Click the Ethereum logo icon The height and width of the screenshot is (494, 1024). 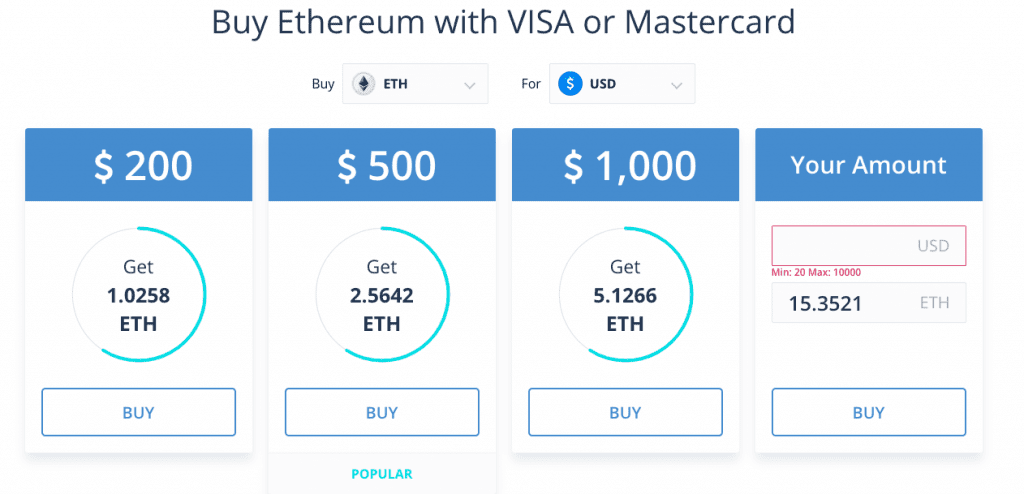coord(362,84)
